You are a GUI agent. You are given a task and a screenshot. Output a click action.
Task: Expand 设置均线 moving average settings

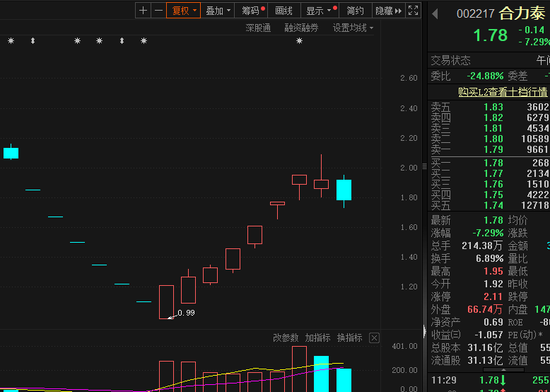click(353, 28)
